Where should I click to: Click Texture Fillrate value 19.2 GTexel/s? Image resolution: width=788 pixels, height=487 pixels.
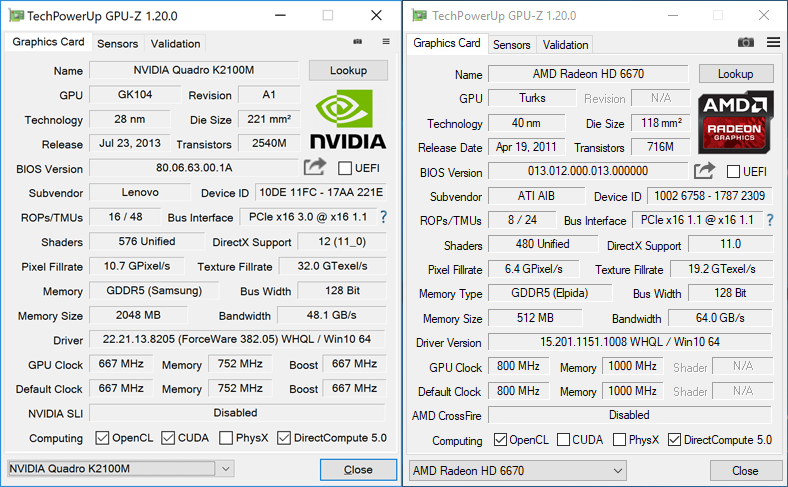722,269
